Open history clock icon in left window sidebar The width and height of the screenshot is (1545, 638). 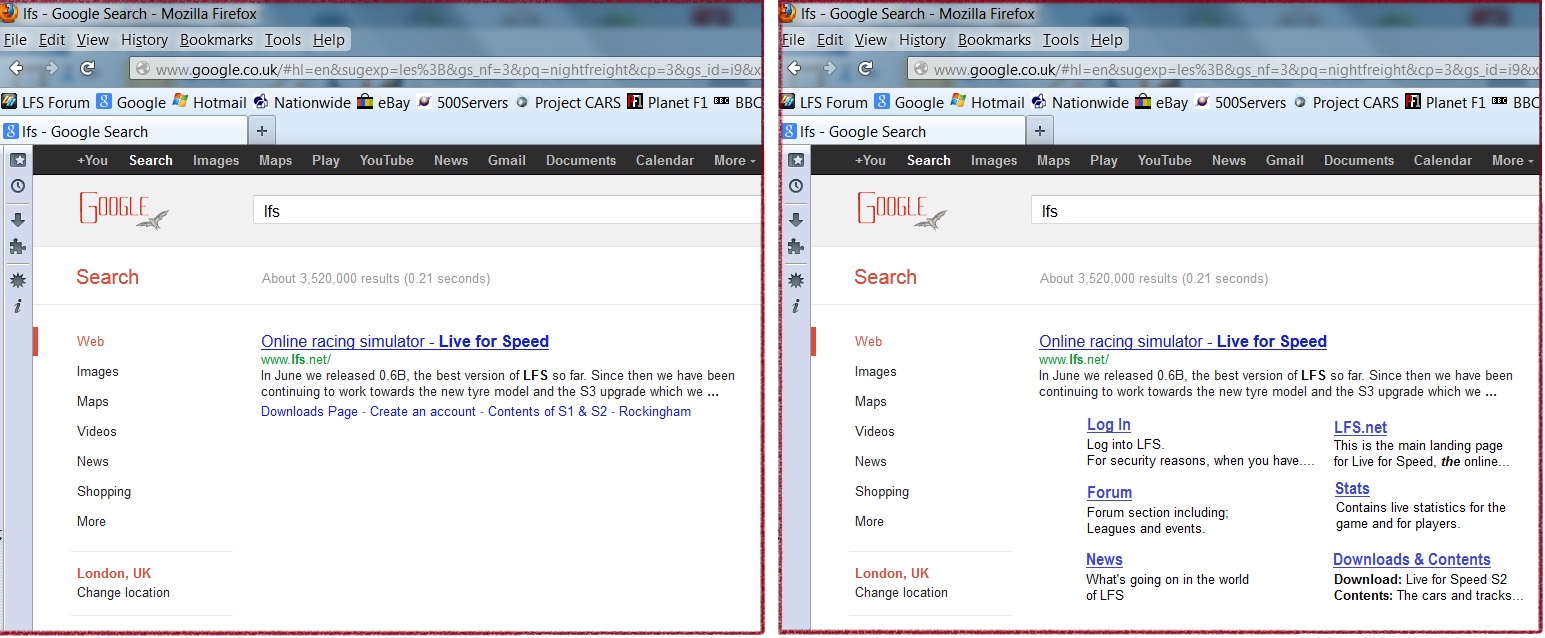[x=18, y=186]
